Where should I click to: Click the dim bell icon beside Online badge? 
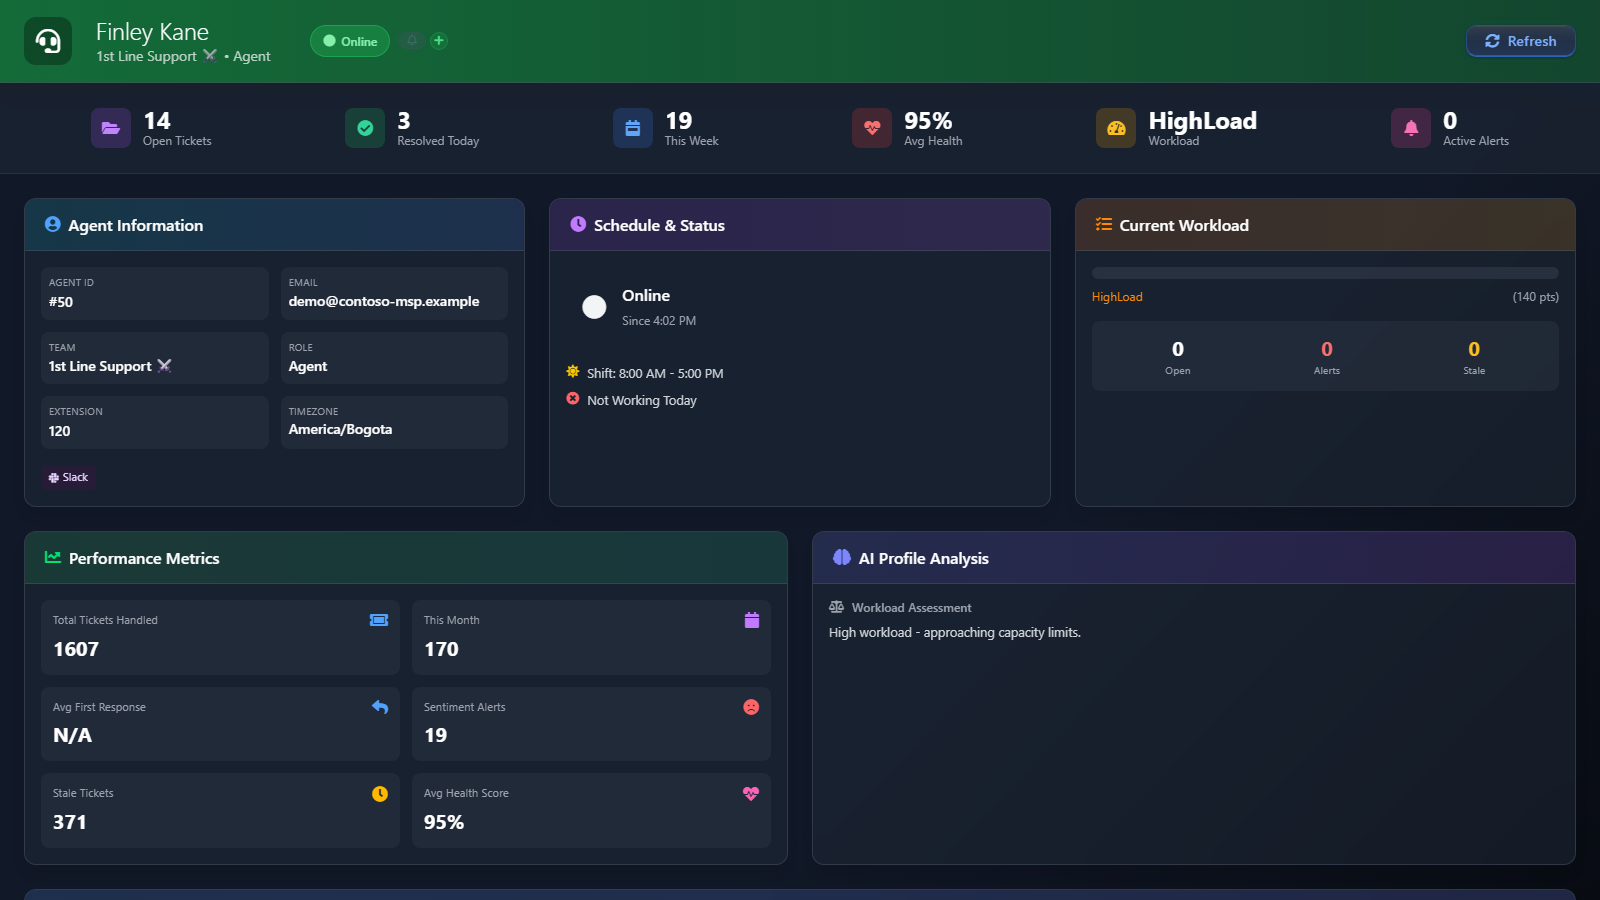point(412,41)
